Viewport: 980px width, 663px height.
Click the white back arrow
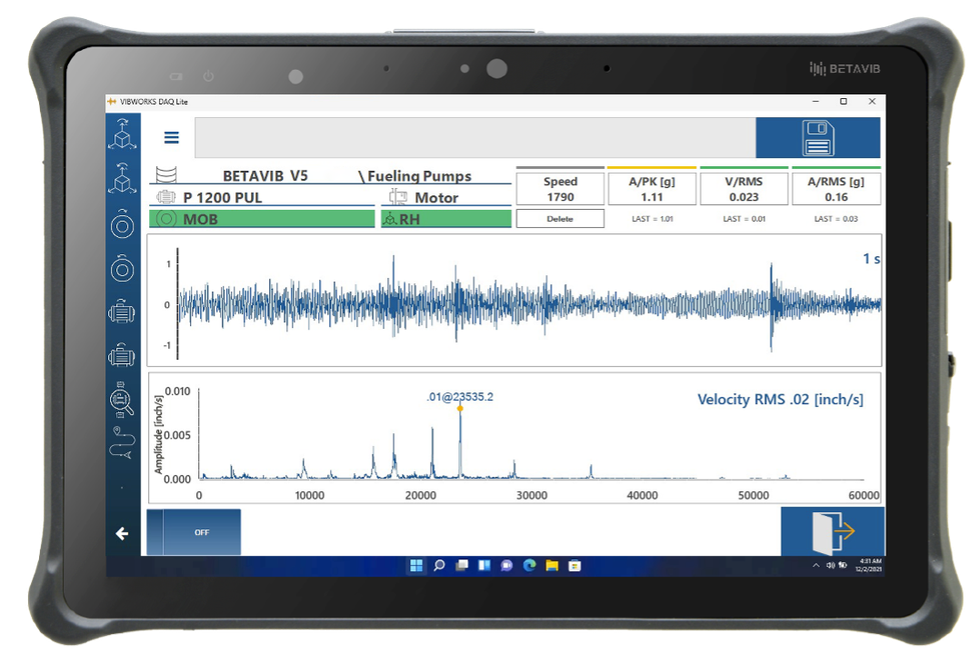pyautogui.click(x=122, y=533)
